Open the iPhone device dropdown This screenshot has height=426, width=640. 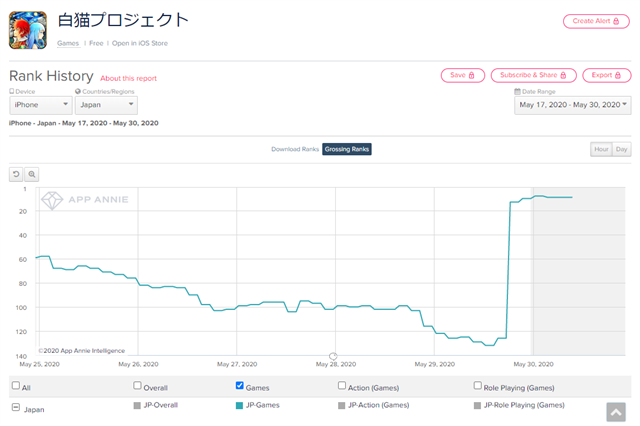tap(41, 105)
